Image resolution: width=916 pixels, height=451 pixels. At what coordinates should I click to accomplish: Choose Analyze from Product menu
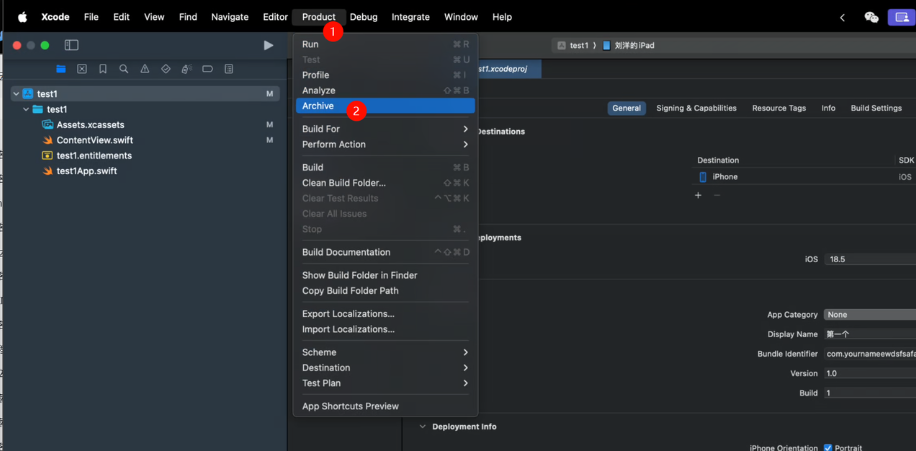click(385, 91)
